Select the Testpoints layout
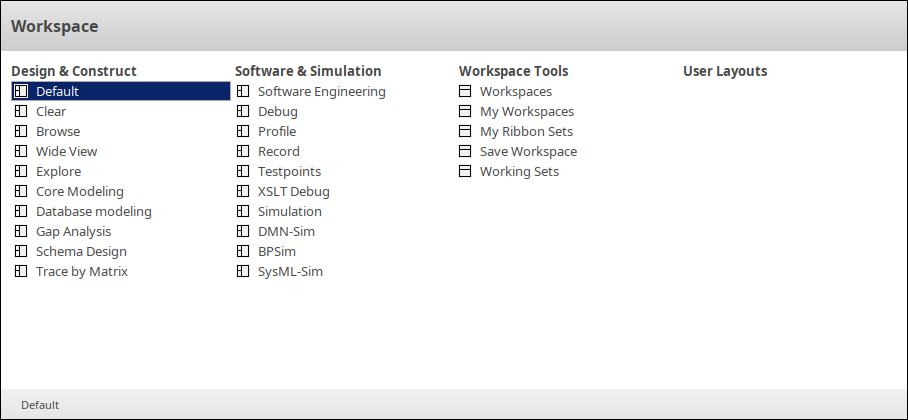This screenshot has width=908, height=420. (x=289, y=172)
